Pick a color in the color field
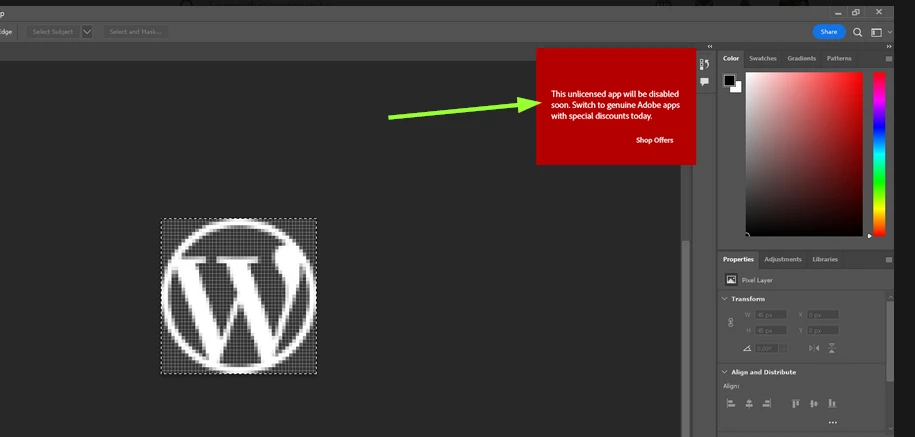The image size is (915, 437). 804,154
